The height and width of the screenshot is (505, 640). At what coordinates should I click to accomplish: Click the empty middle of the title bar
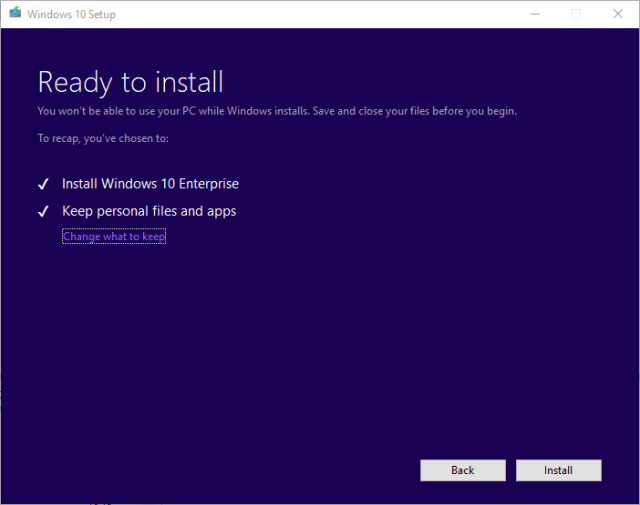tap(320, 14)
